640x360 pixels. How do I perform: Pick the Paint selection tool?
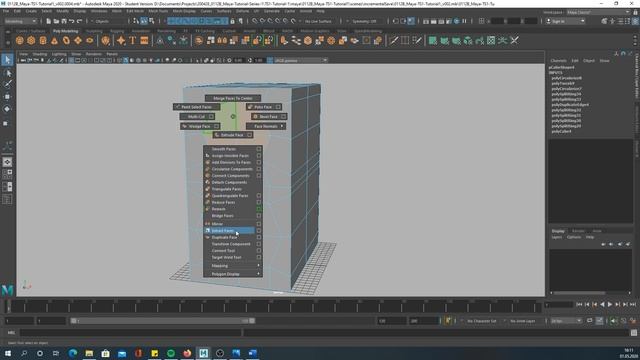point(7,84)
